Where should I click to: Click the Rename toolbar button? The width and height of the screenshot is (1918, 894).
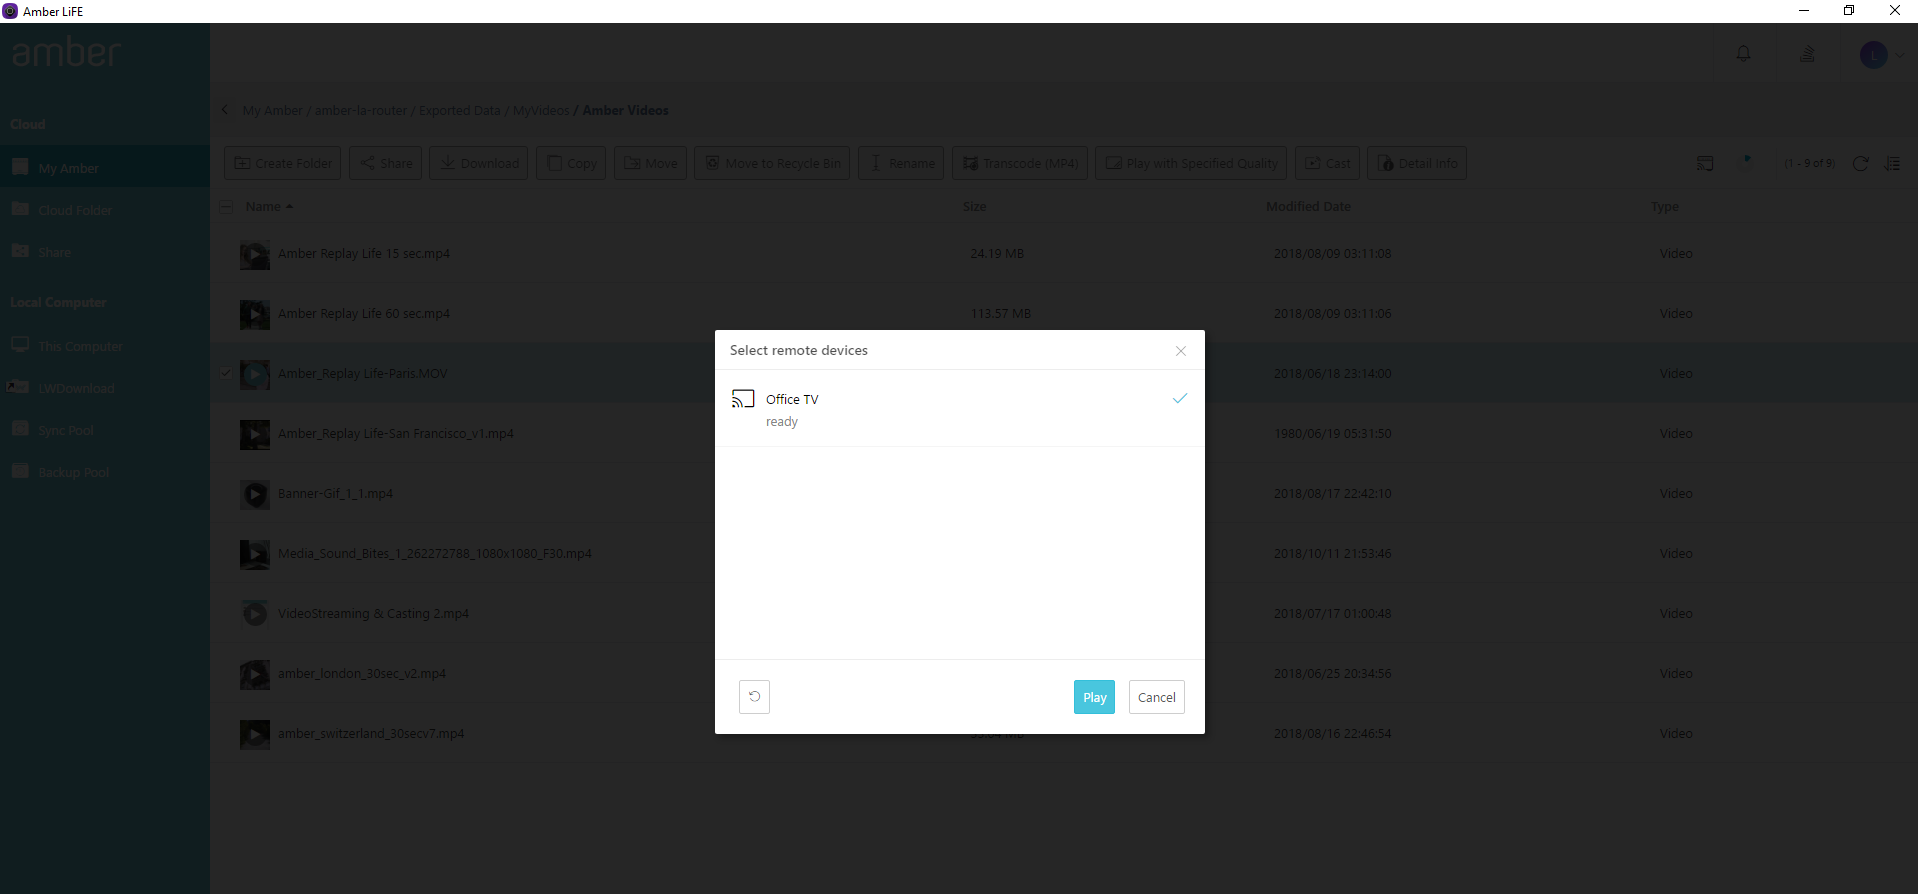tap(901, 163)
